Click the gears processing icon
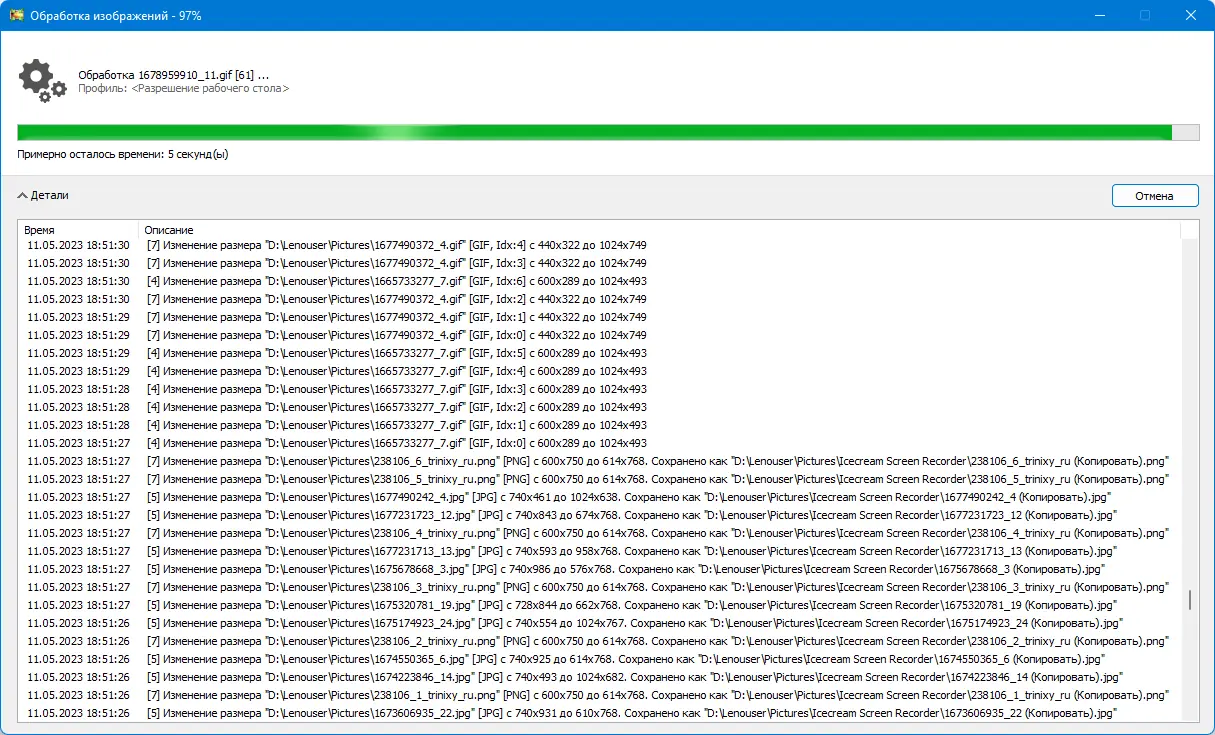 pos(42,81)
